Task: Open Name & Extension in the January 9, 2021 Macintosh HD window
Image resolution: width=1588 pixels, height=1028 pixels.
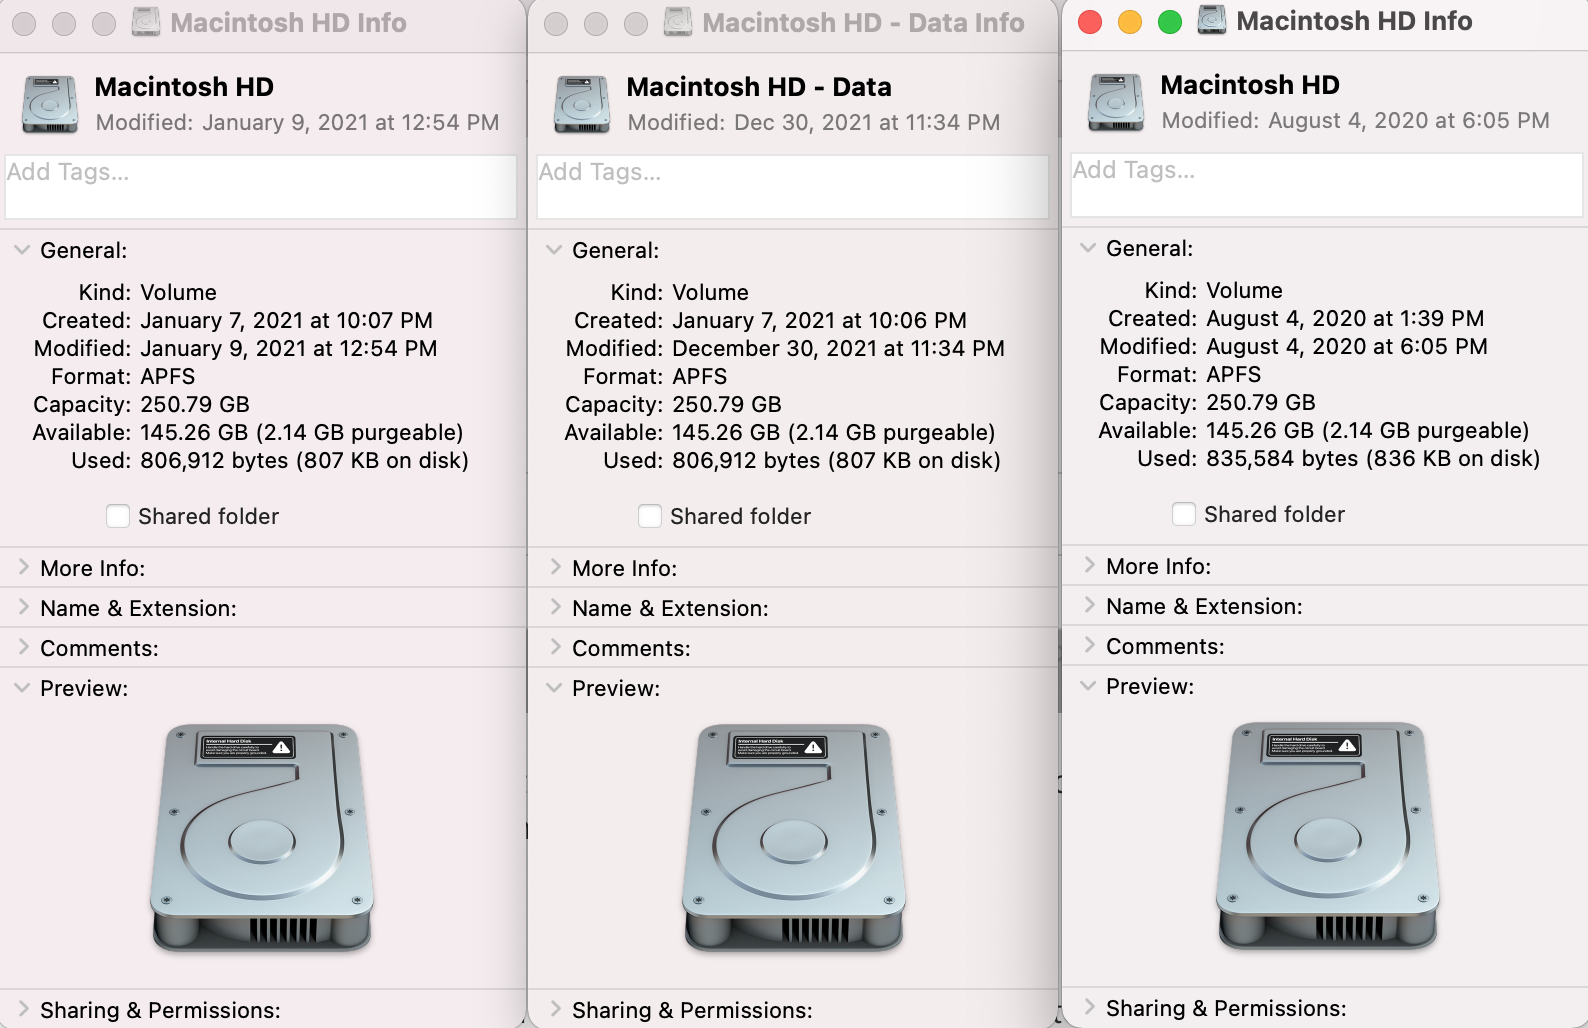Action: pos(23,608)
